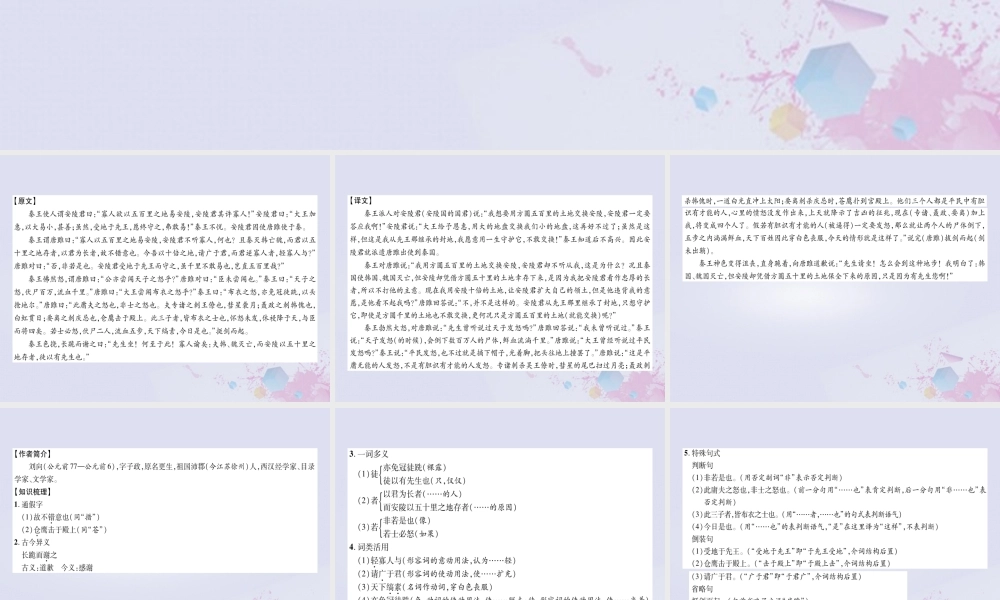Click the line '非若是也(像)'
The image size is (1000, 600).
tap(409, 521)
